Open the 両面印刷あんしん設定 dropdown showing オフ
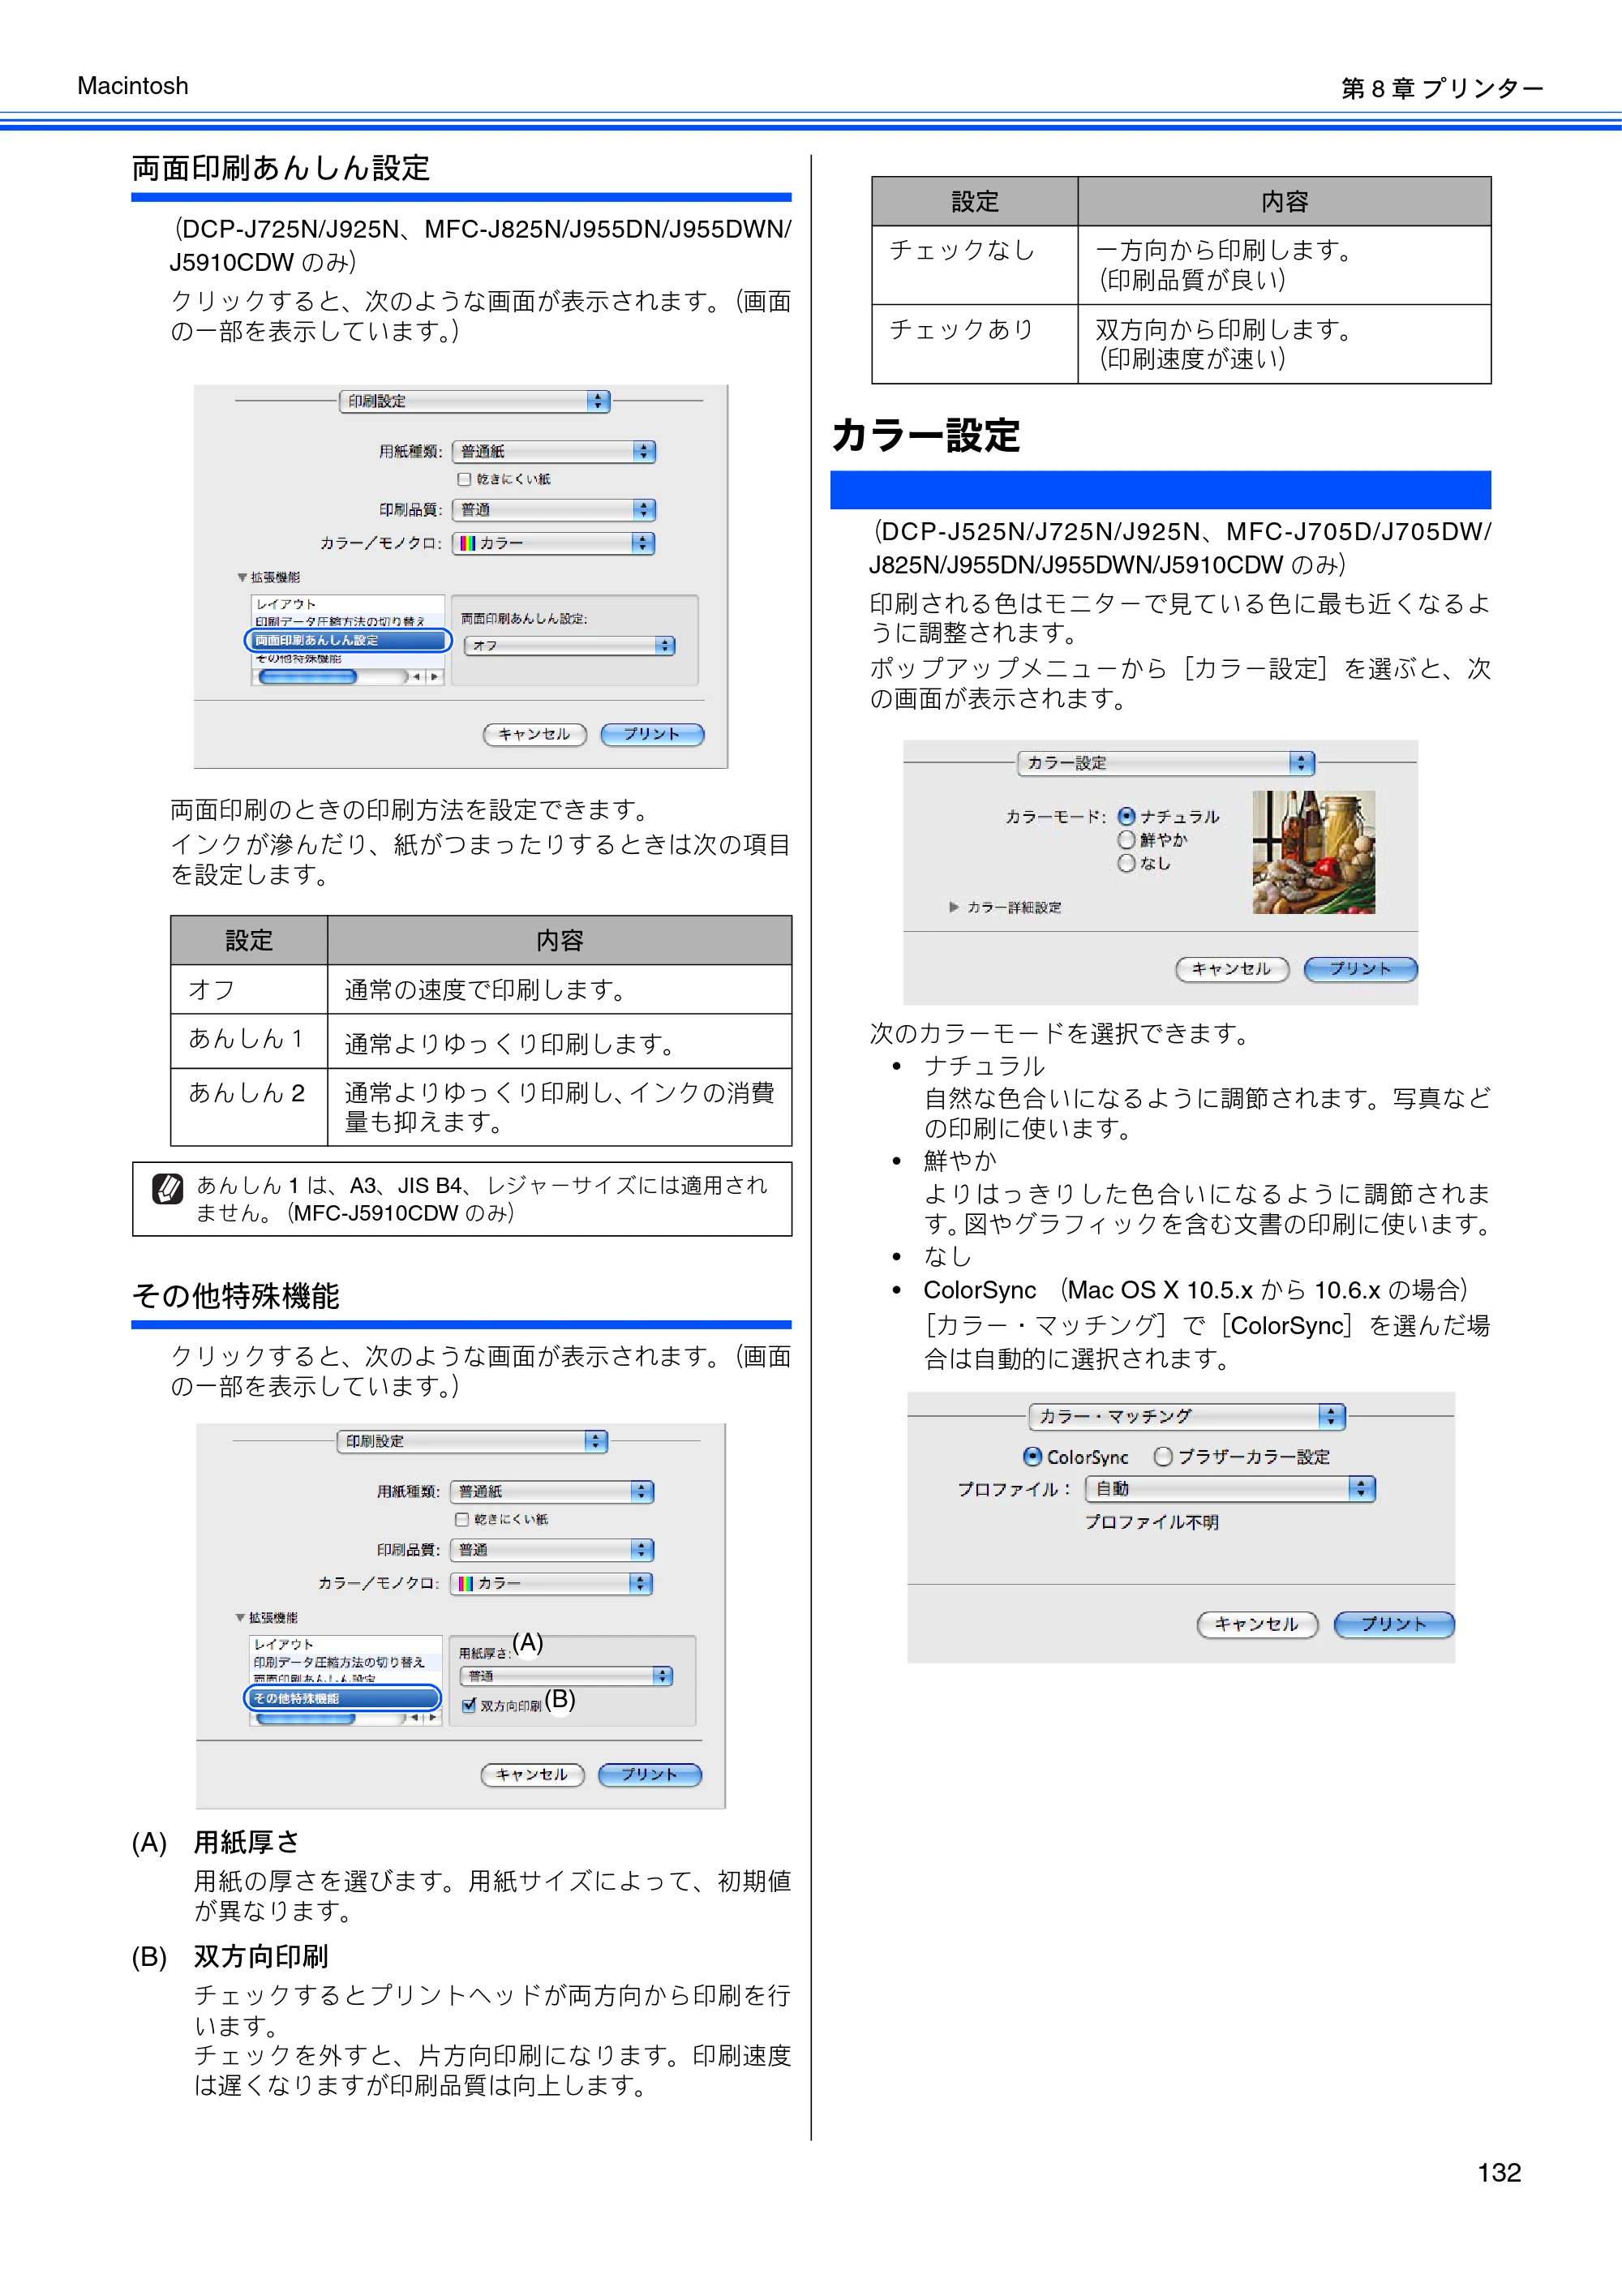Viewport: 1622px width, 2296px height. [569, 646]
